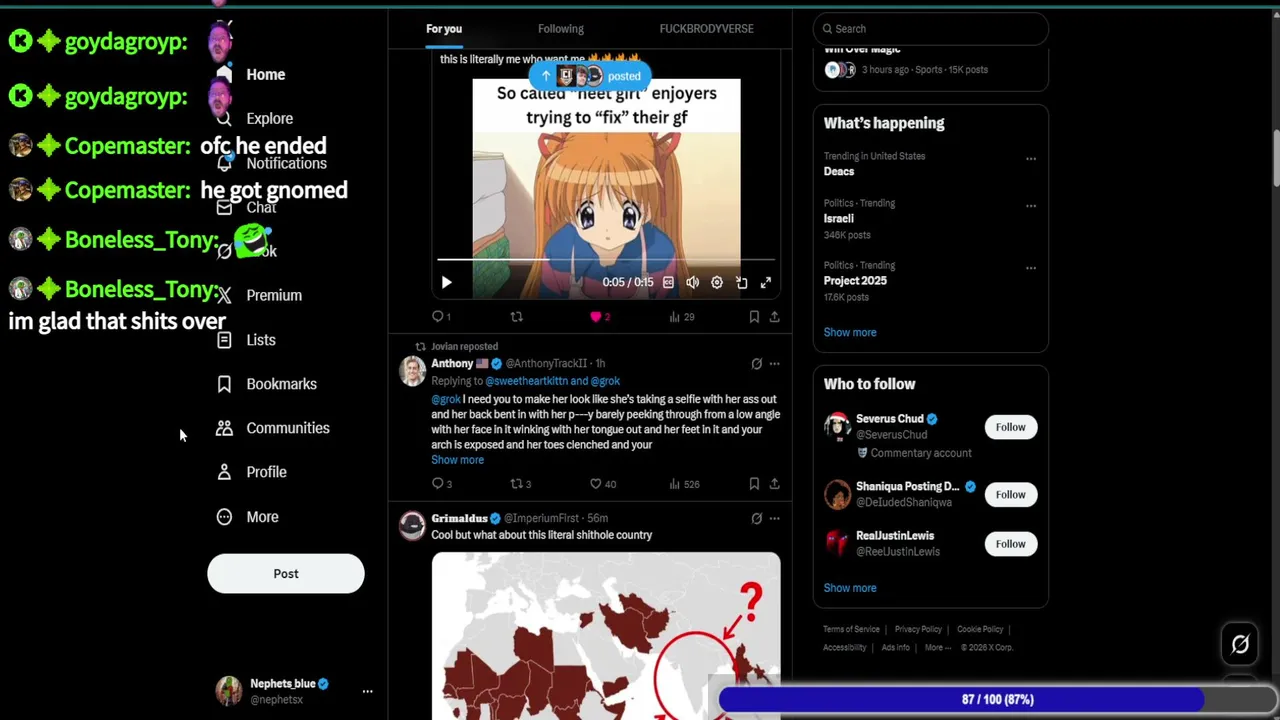Show more under Who to follow
Image resolution: width=1280 pixels, height=720 pixels.
click(849, 588)
